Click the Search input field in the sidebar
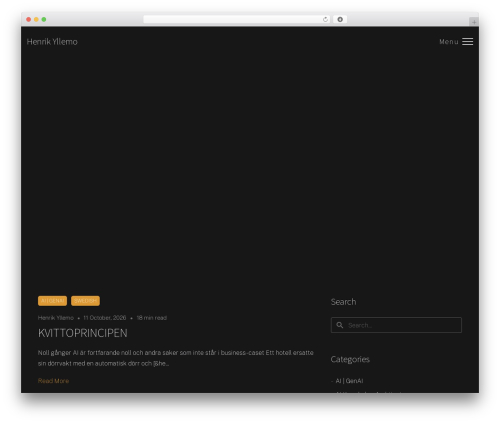Screen dimensions: 500x423 click(396, 325)
